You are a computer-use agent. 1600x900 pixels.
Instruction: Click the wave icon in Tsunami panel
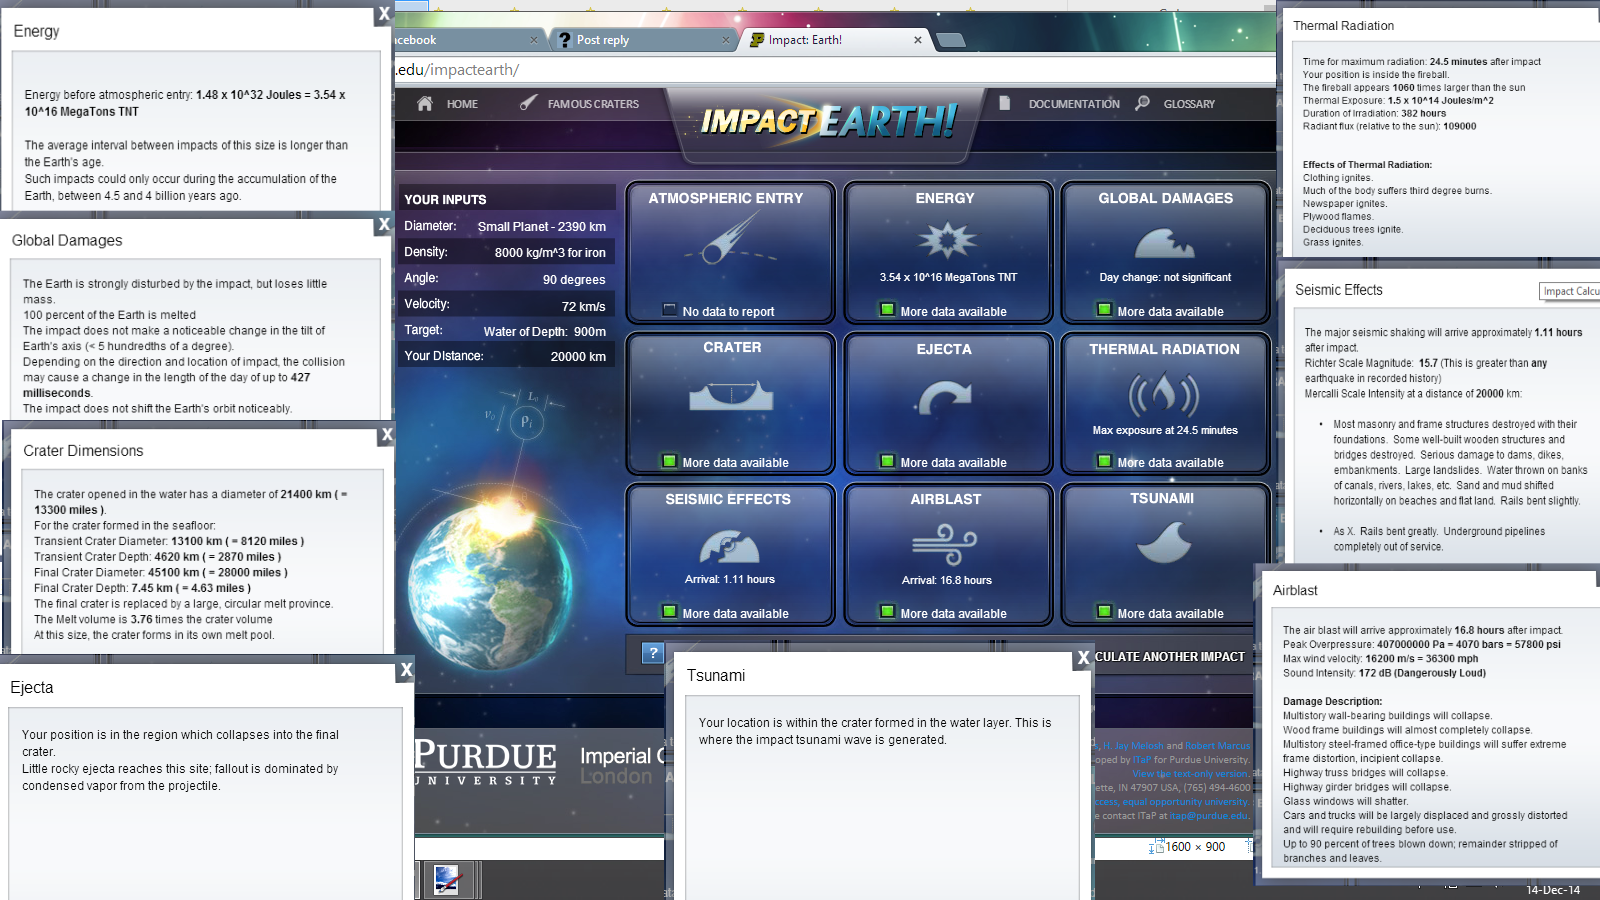(1164, 544)
